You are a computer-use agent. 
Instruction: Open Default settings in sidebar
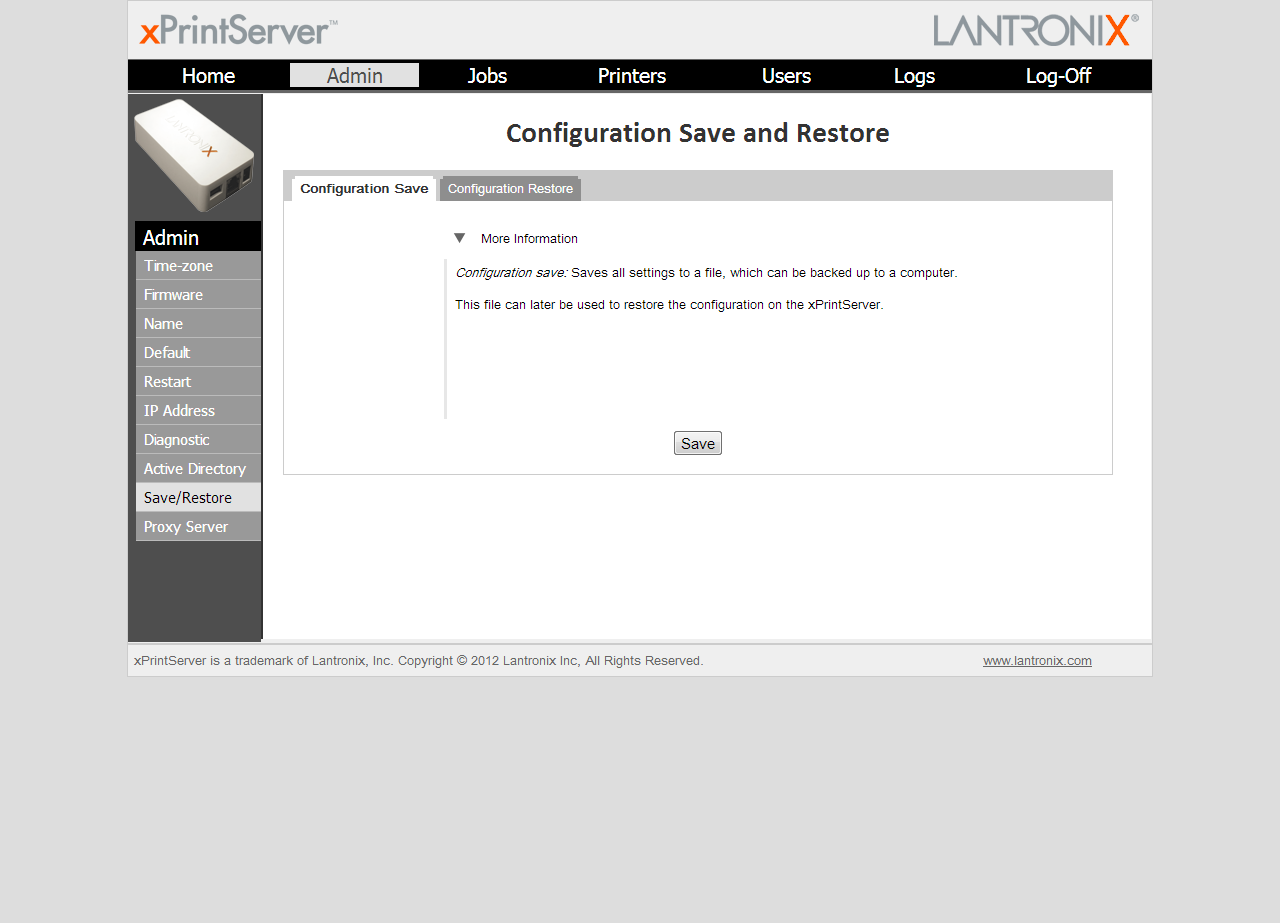coord(198,353)
